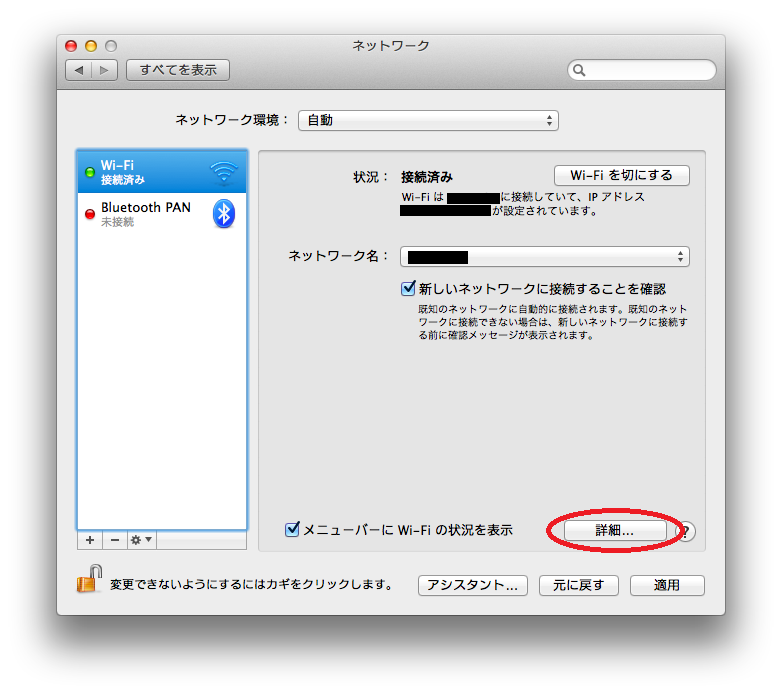The image size is (782, 694).
Task: Select the Bluetooth PAN service in the sidebar
Action: point(162,214)
